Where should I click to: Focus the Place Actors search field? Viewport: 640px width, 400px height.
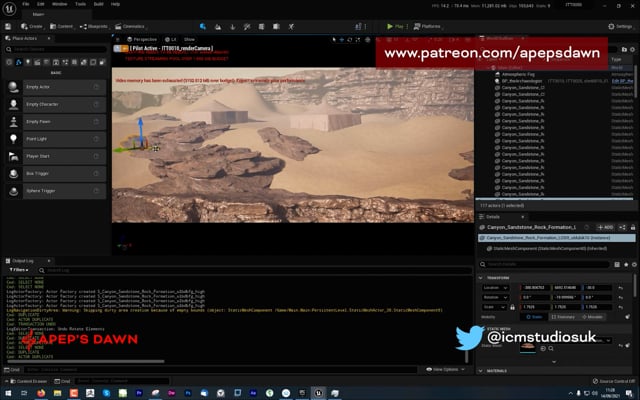point(56,49)
